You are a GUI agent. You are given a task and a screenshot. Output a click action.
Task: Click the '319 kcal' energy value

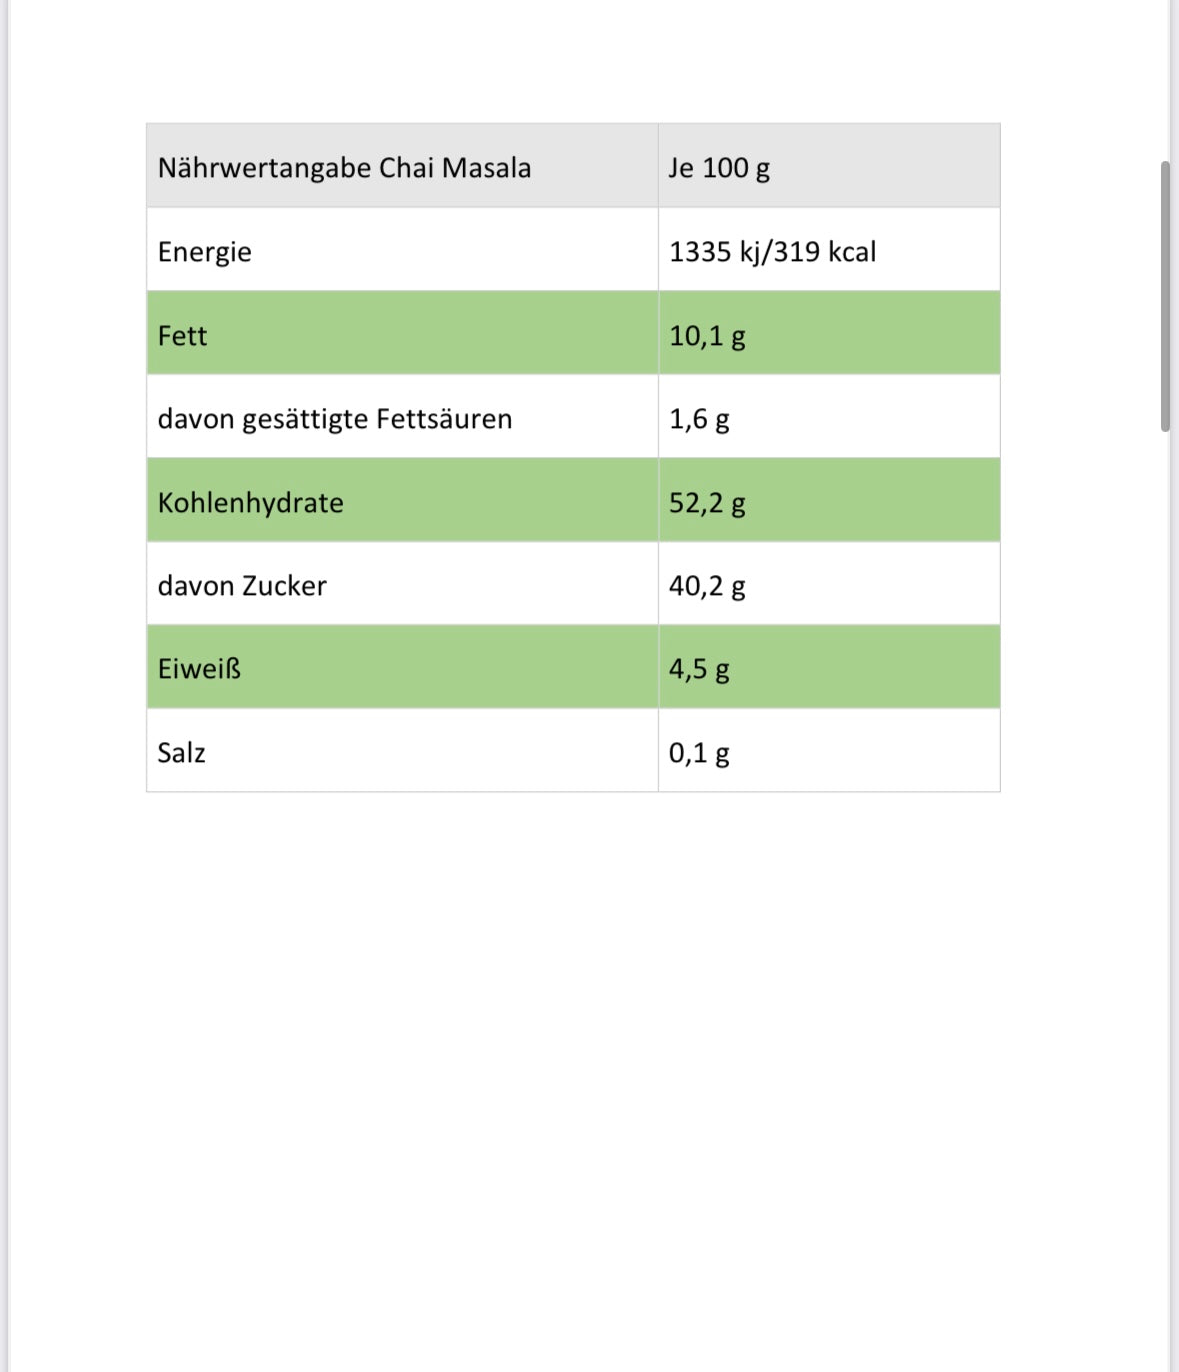point(825,252)
